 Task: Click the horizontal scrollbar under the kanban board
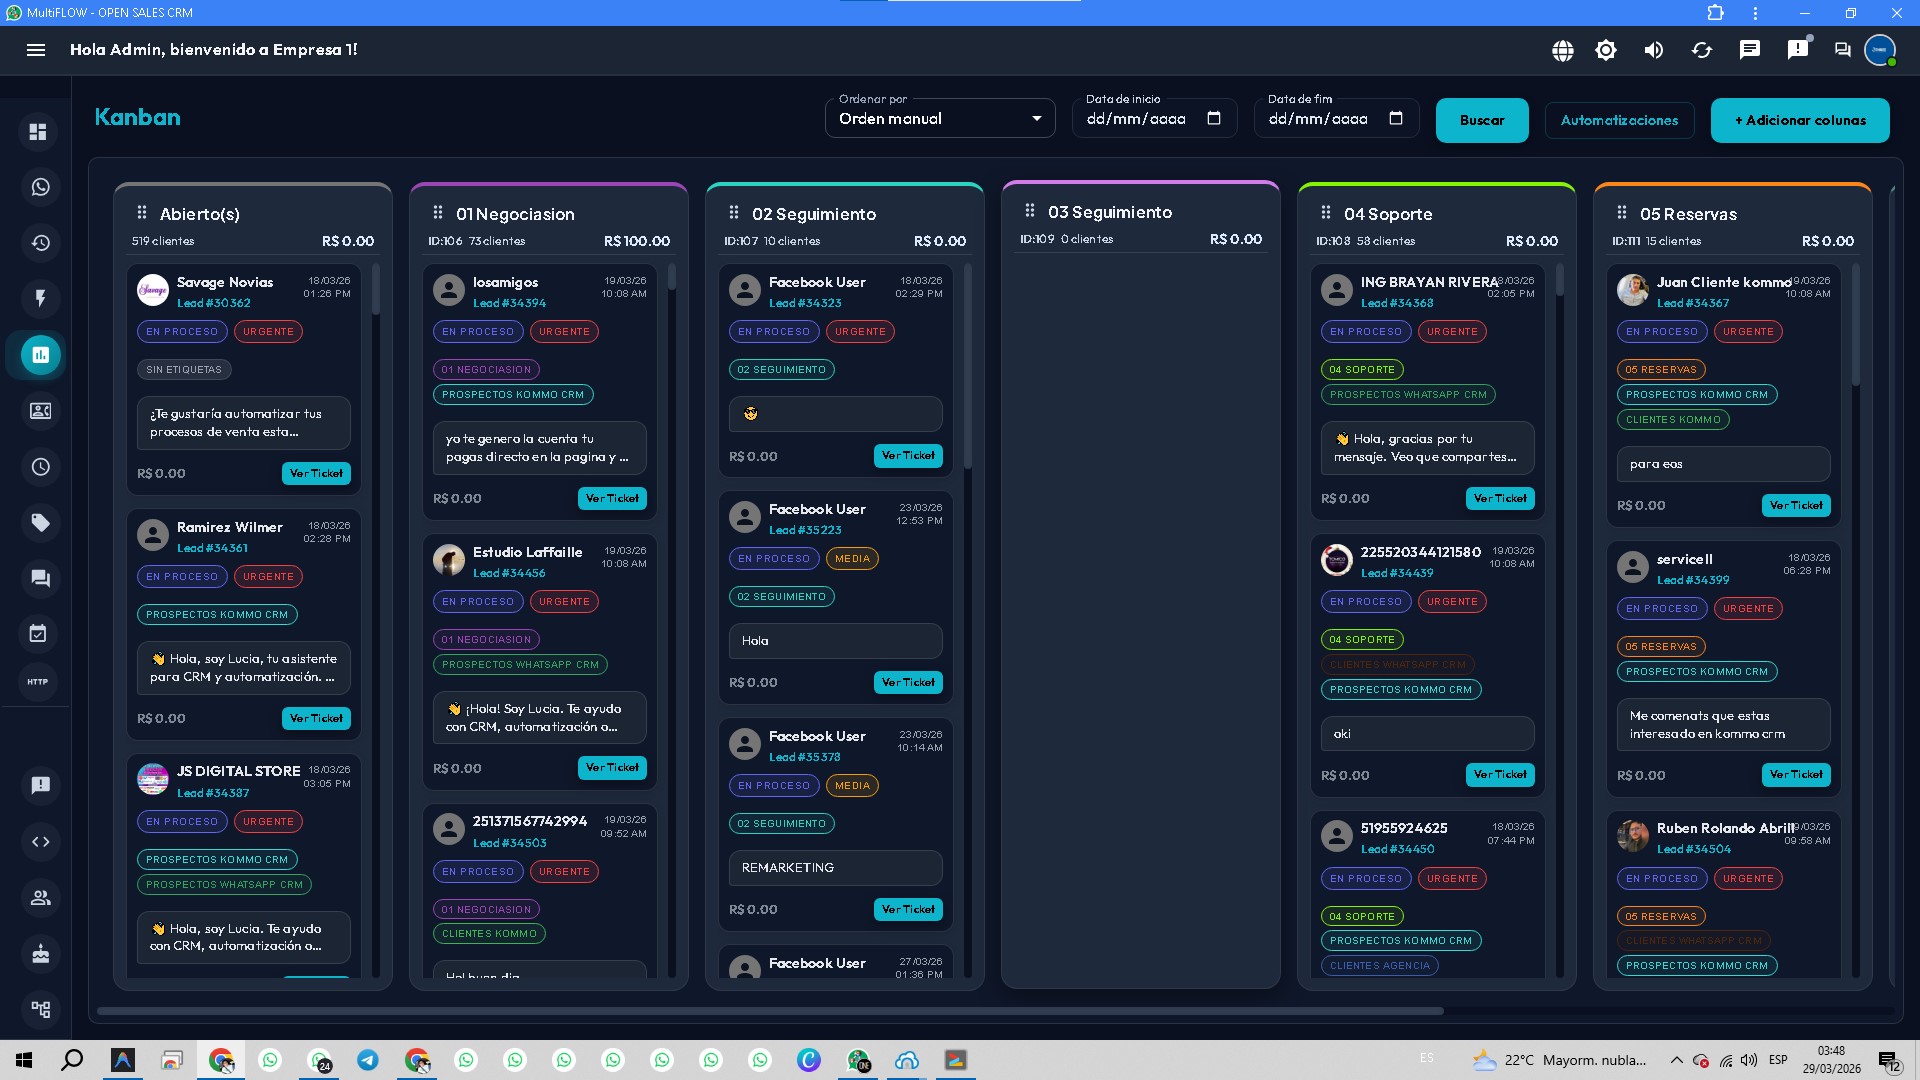[770, 1011]
